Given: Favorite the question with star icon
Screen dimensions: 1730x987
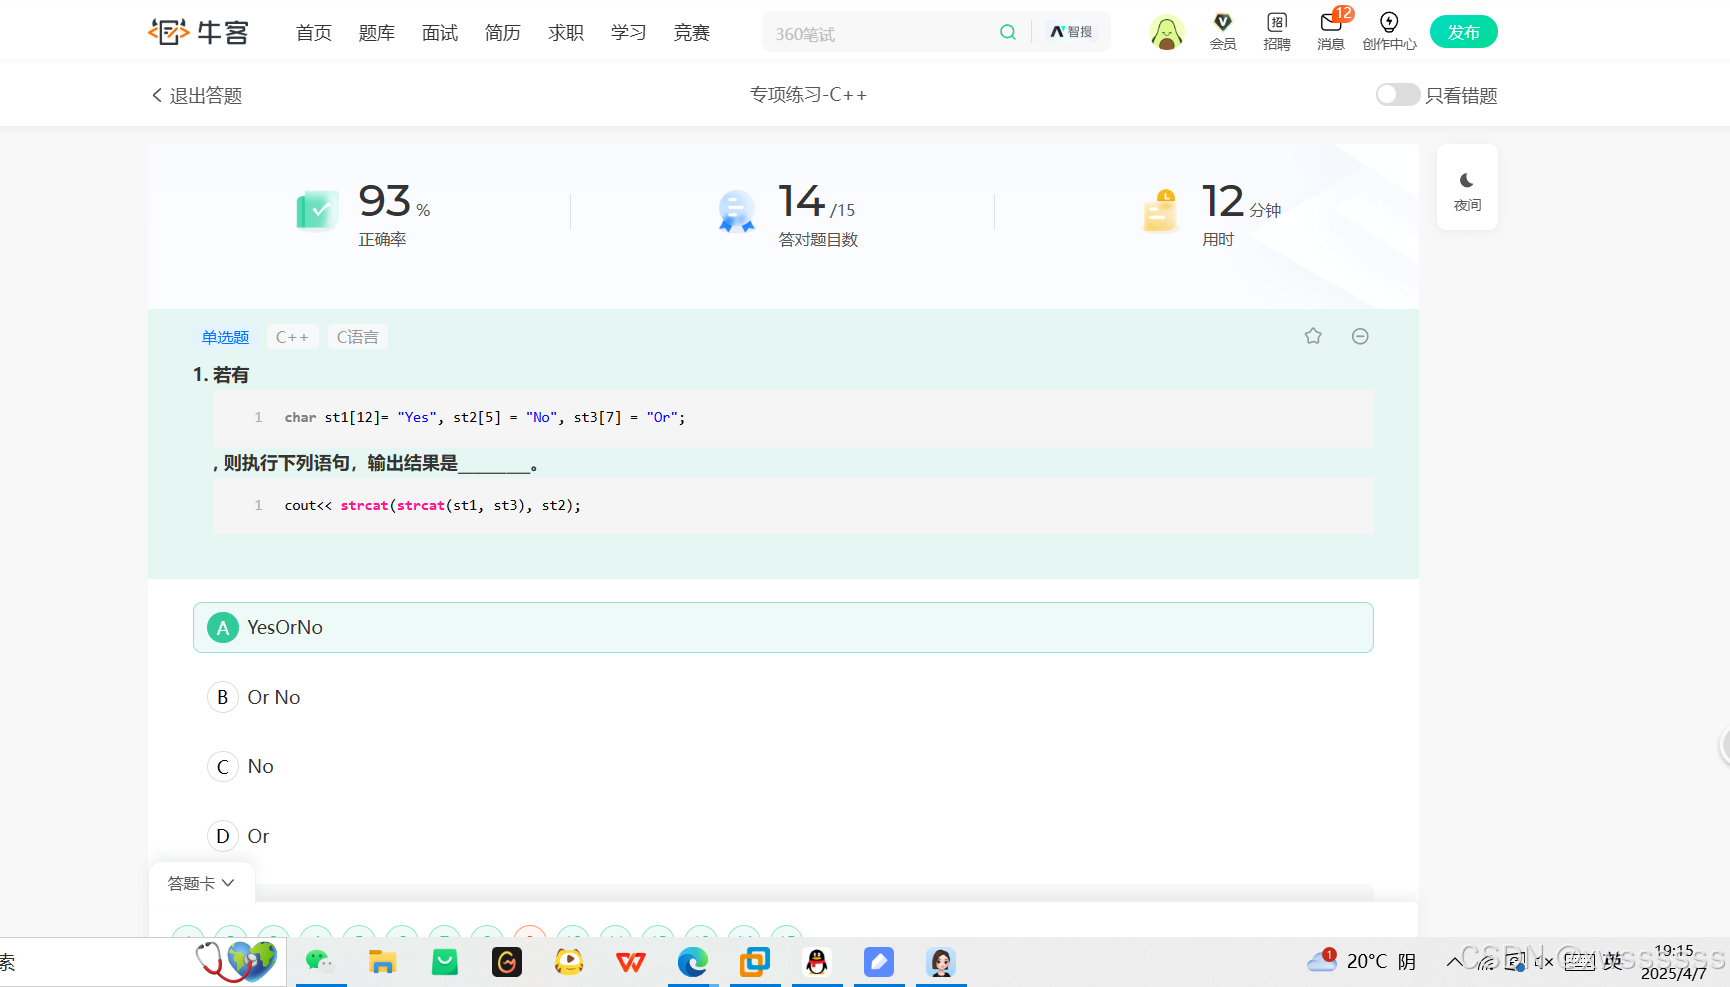Looking at the screenshot, I should [x=1313, y=336].
